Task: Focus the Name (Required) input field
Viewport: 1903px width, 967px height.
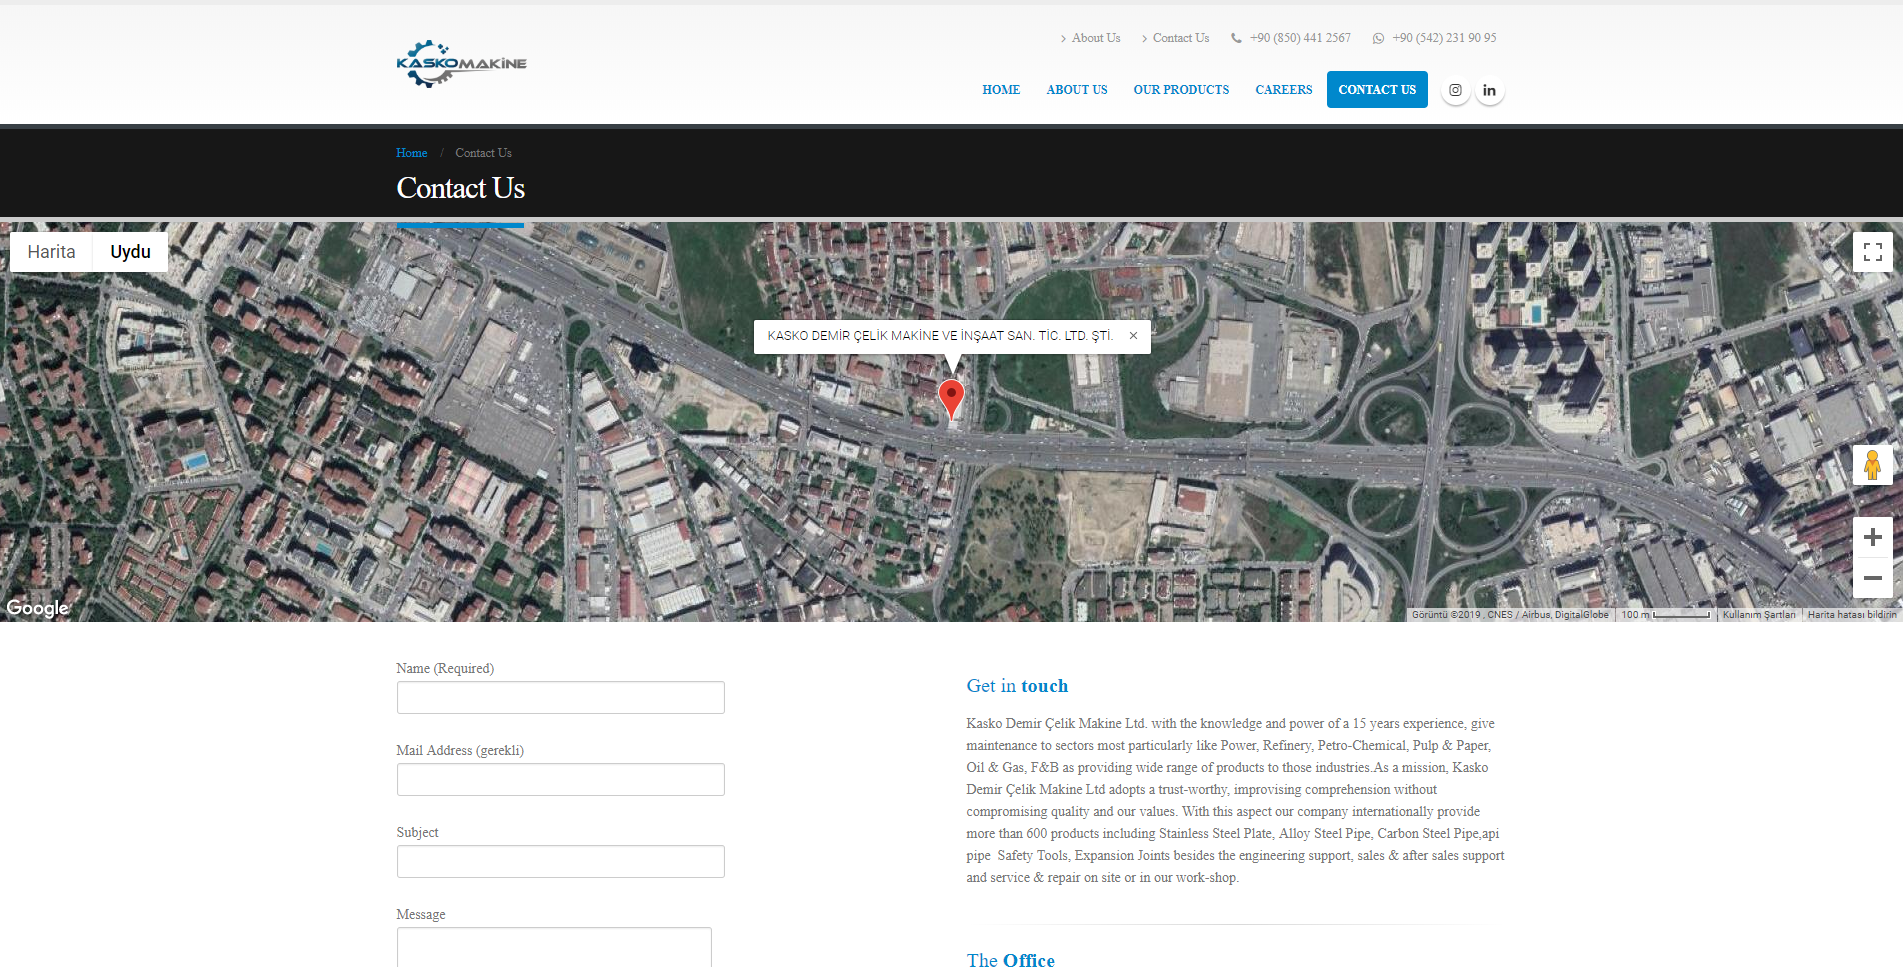Action: (x=560, y=697)
